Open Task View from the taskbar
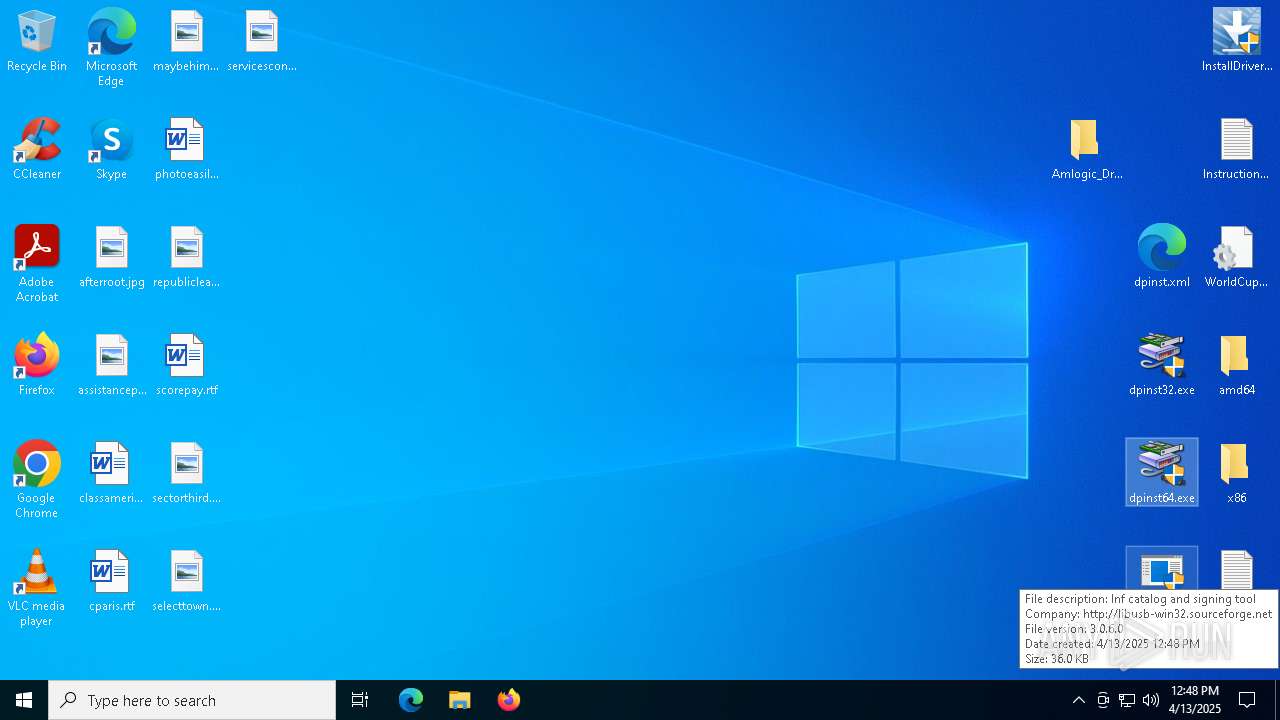 coord(360,700)
